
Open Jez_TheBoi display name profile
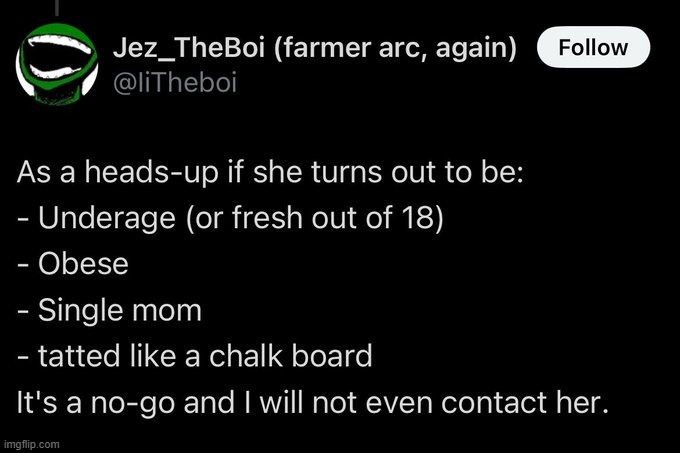point(189,47)
